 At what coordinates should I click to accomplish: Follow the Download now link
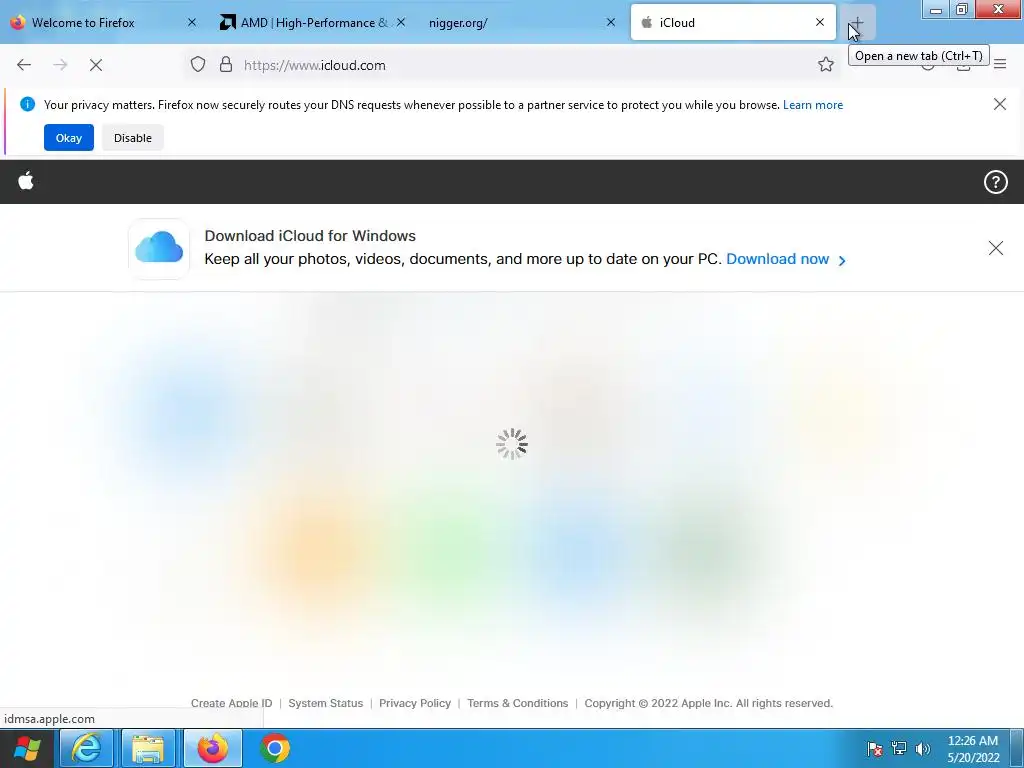coord(777,259)
